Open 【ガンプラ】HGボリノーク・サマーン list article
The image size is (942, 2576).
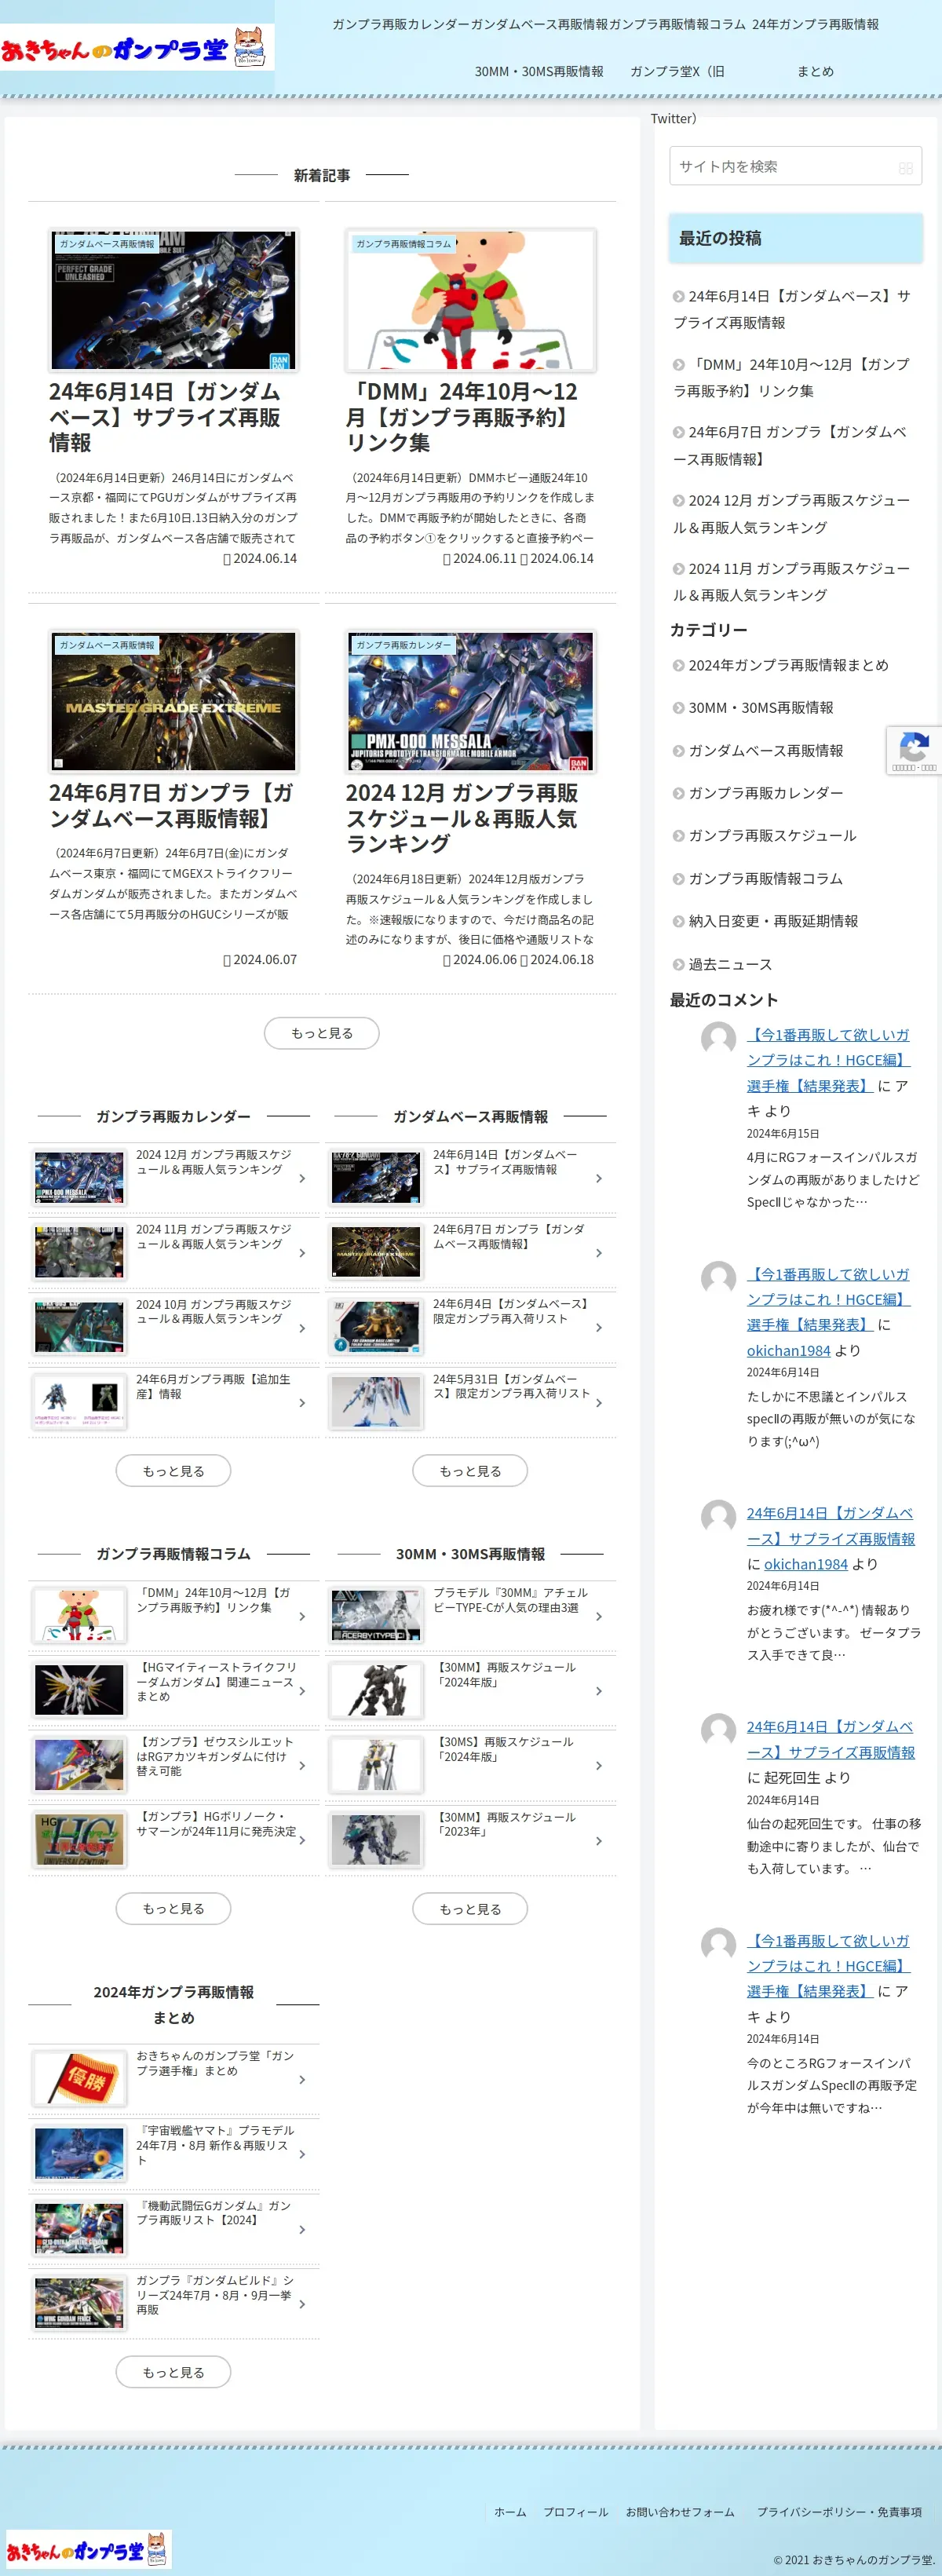(x=174, y=1841)
